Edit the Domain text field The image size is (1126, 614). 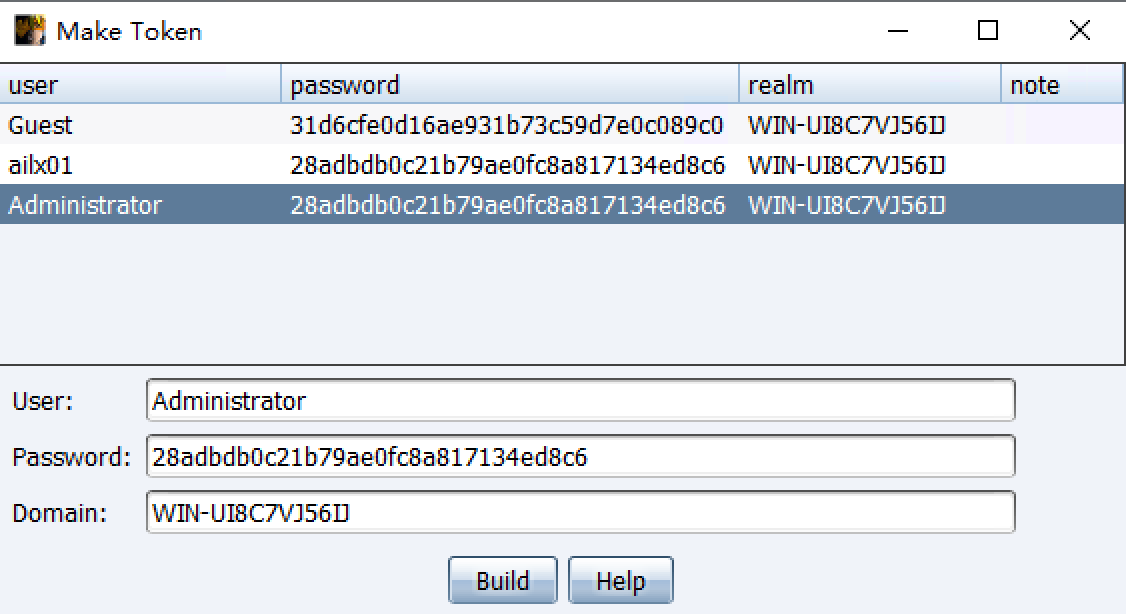580,513
